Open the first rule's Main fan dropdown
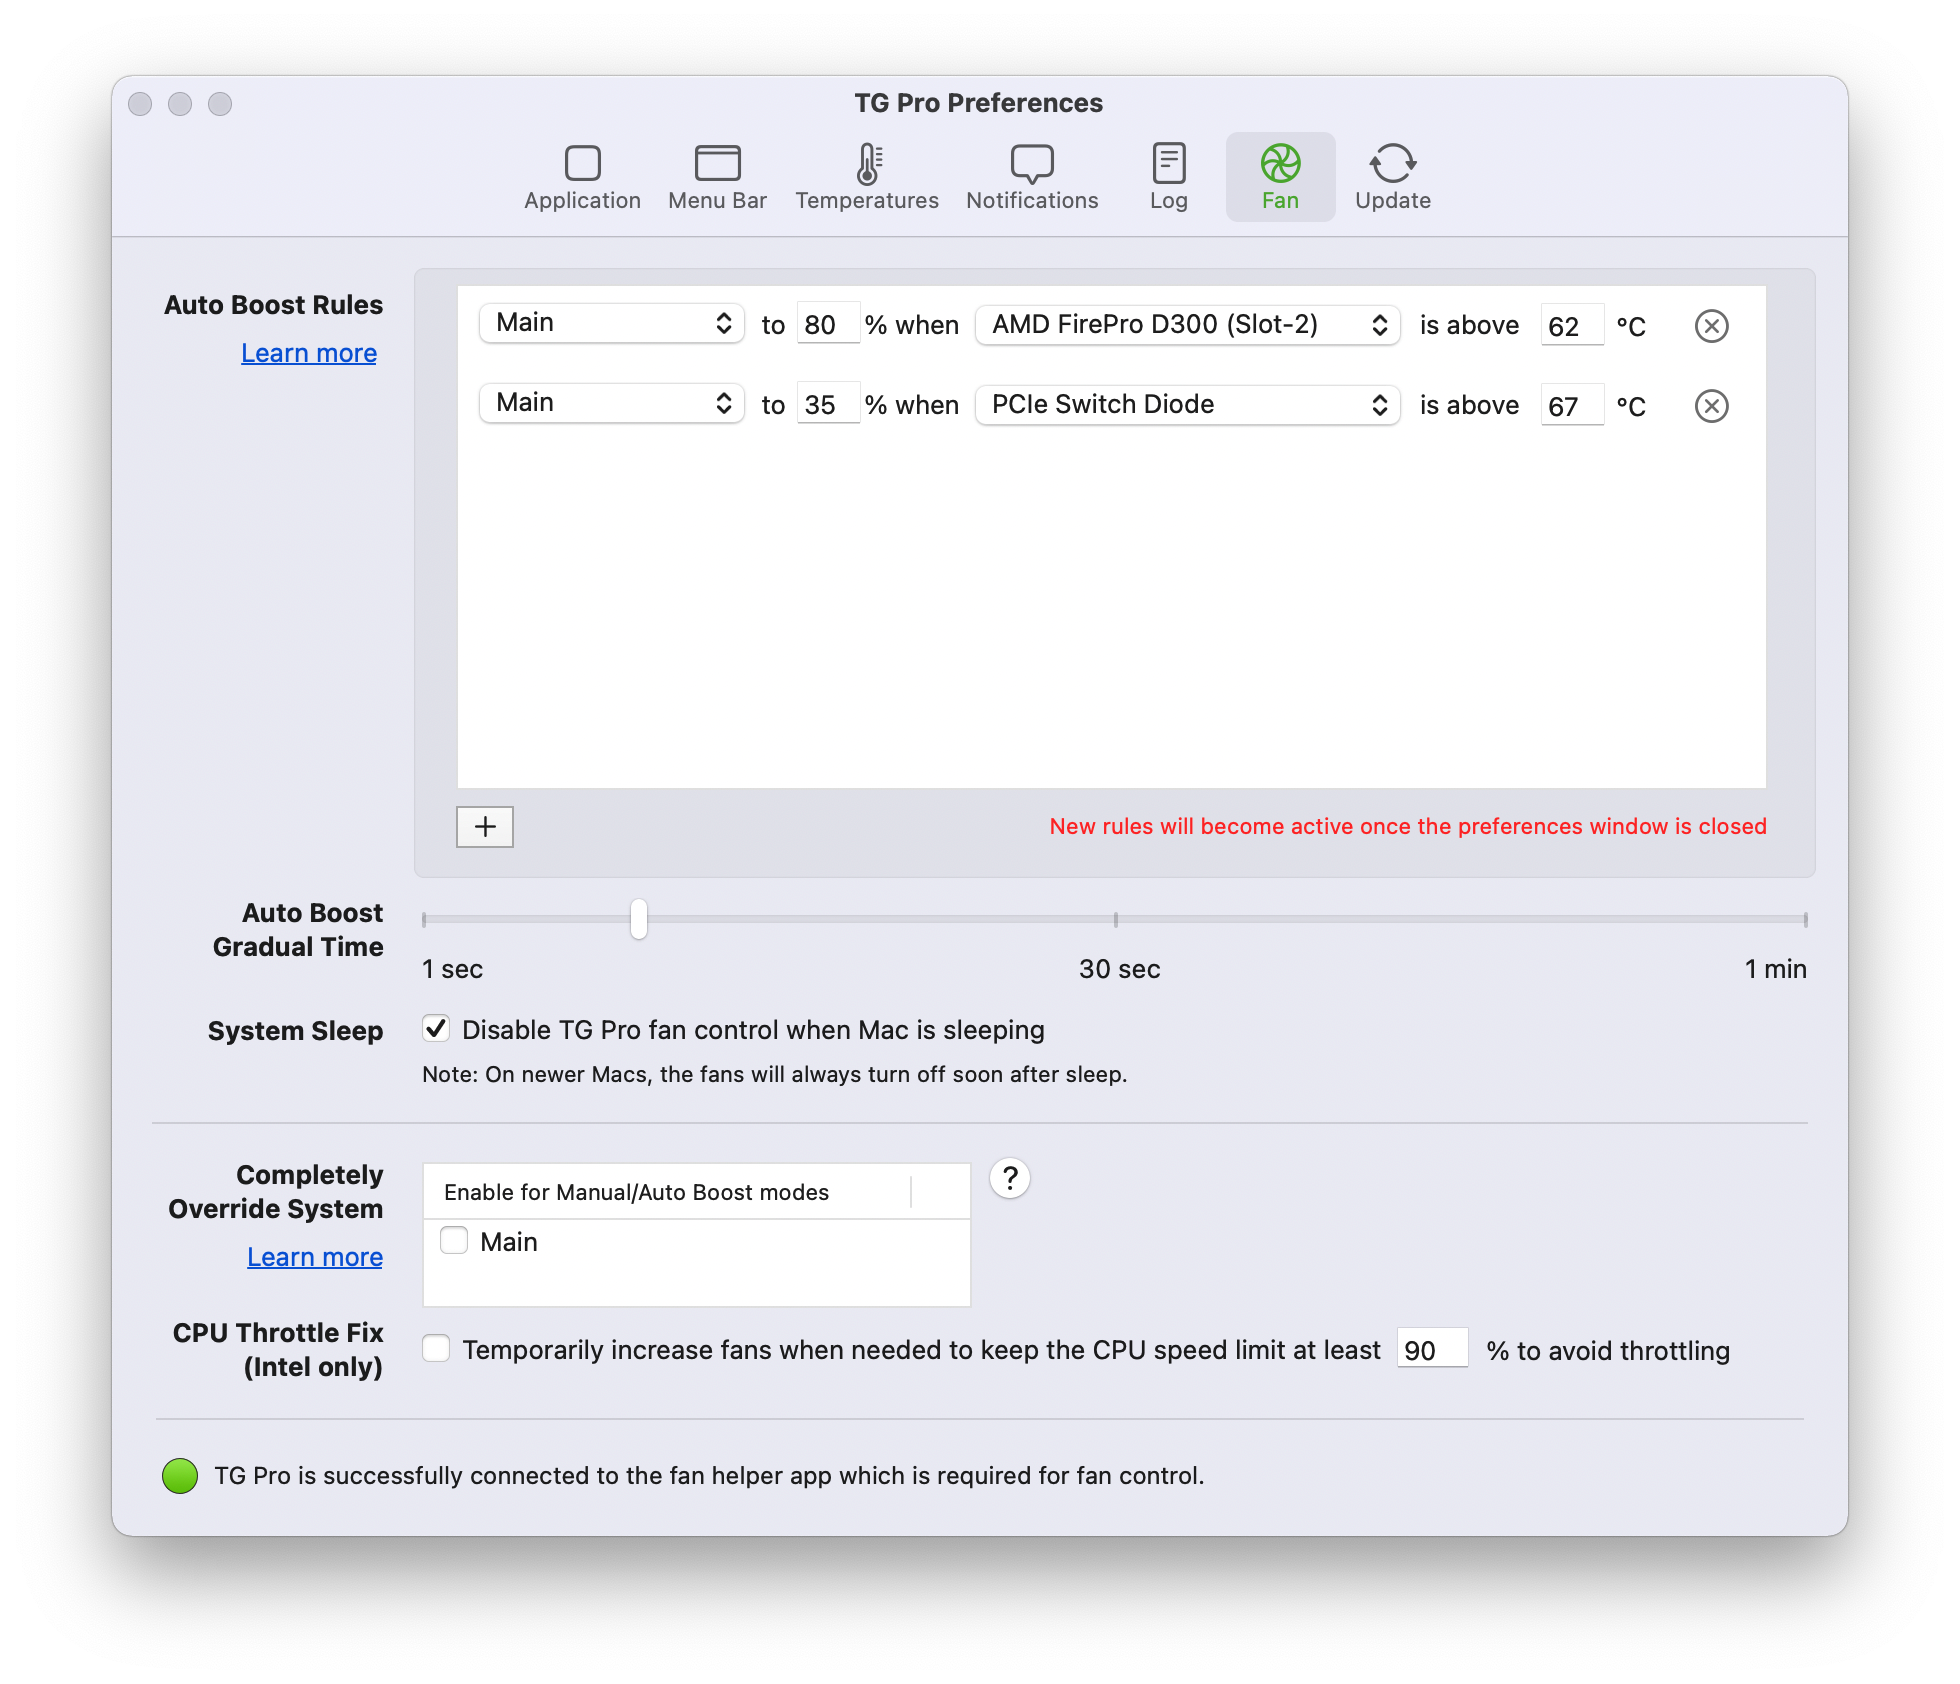 coord(610,322)
